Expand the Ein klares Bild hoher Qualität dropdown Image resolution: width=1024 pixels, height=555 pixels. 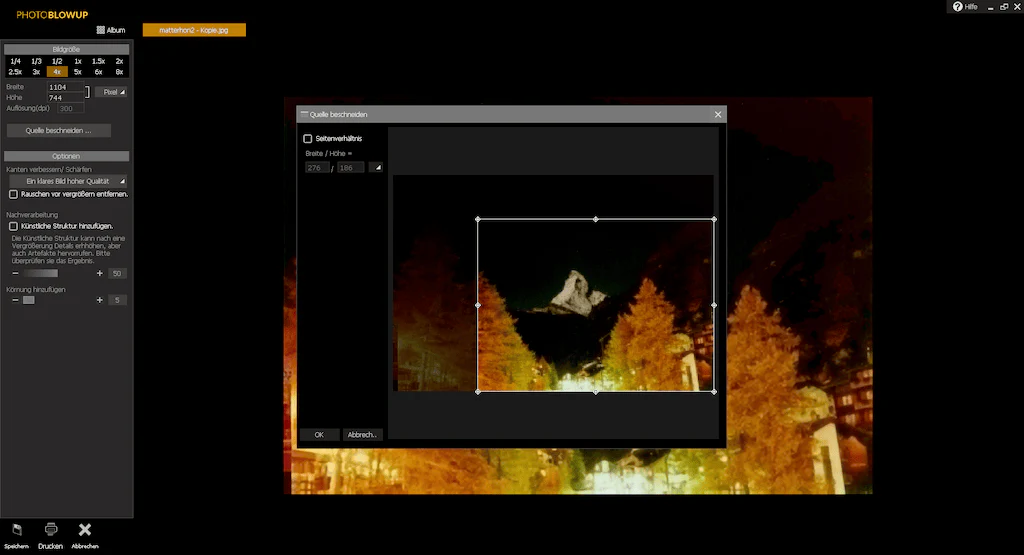coord(67,181)
